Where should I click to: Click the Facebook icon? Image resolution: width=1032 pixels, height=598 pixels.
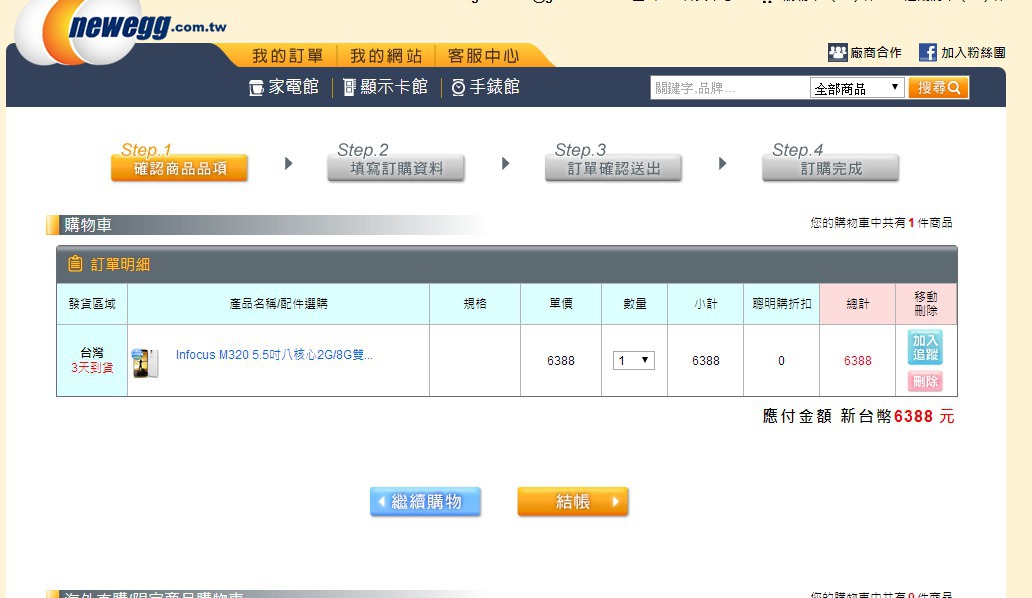[927, 53]
